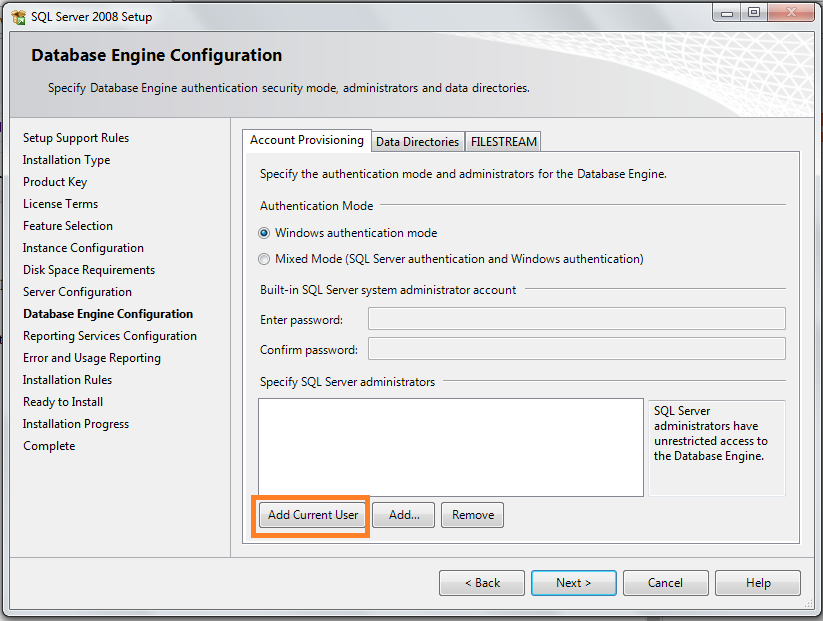Screen dimensions: 823x621
Task: Select the Installation Progress step
Action: [x=76, y=424]
